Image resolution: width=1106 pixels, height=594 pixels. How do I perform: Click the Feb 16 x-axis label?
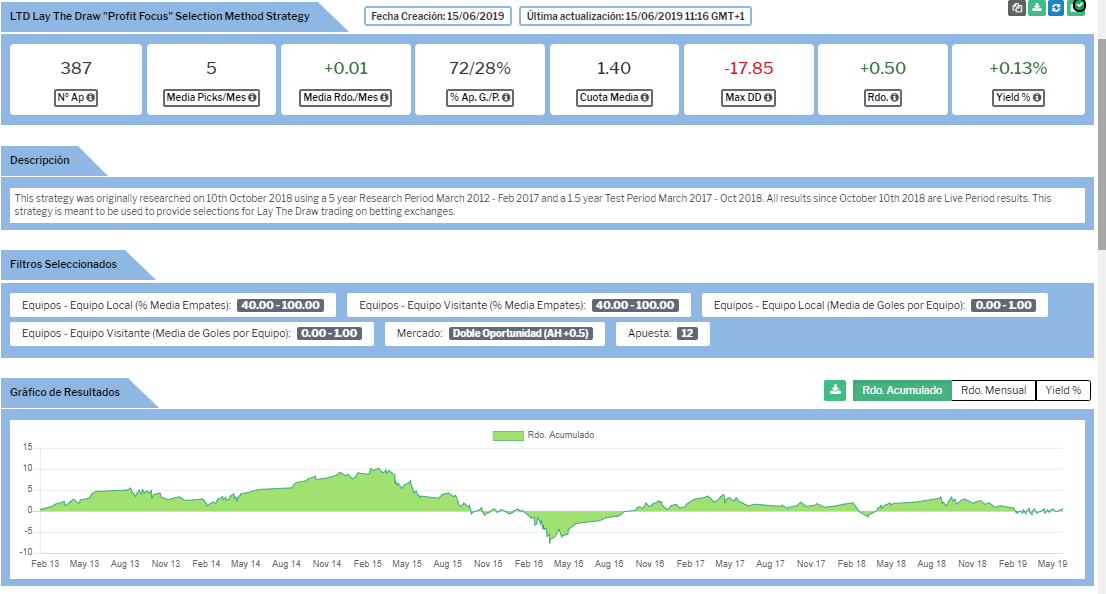pos(529,564)
